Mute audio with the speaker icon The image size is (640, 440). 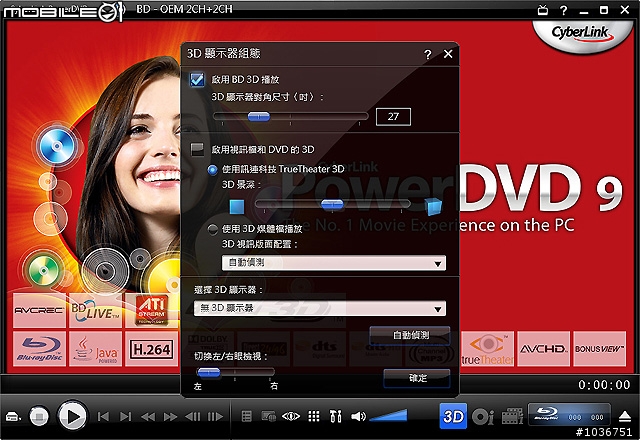358,417
